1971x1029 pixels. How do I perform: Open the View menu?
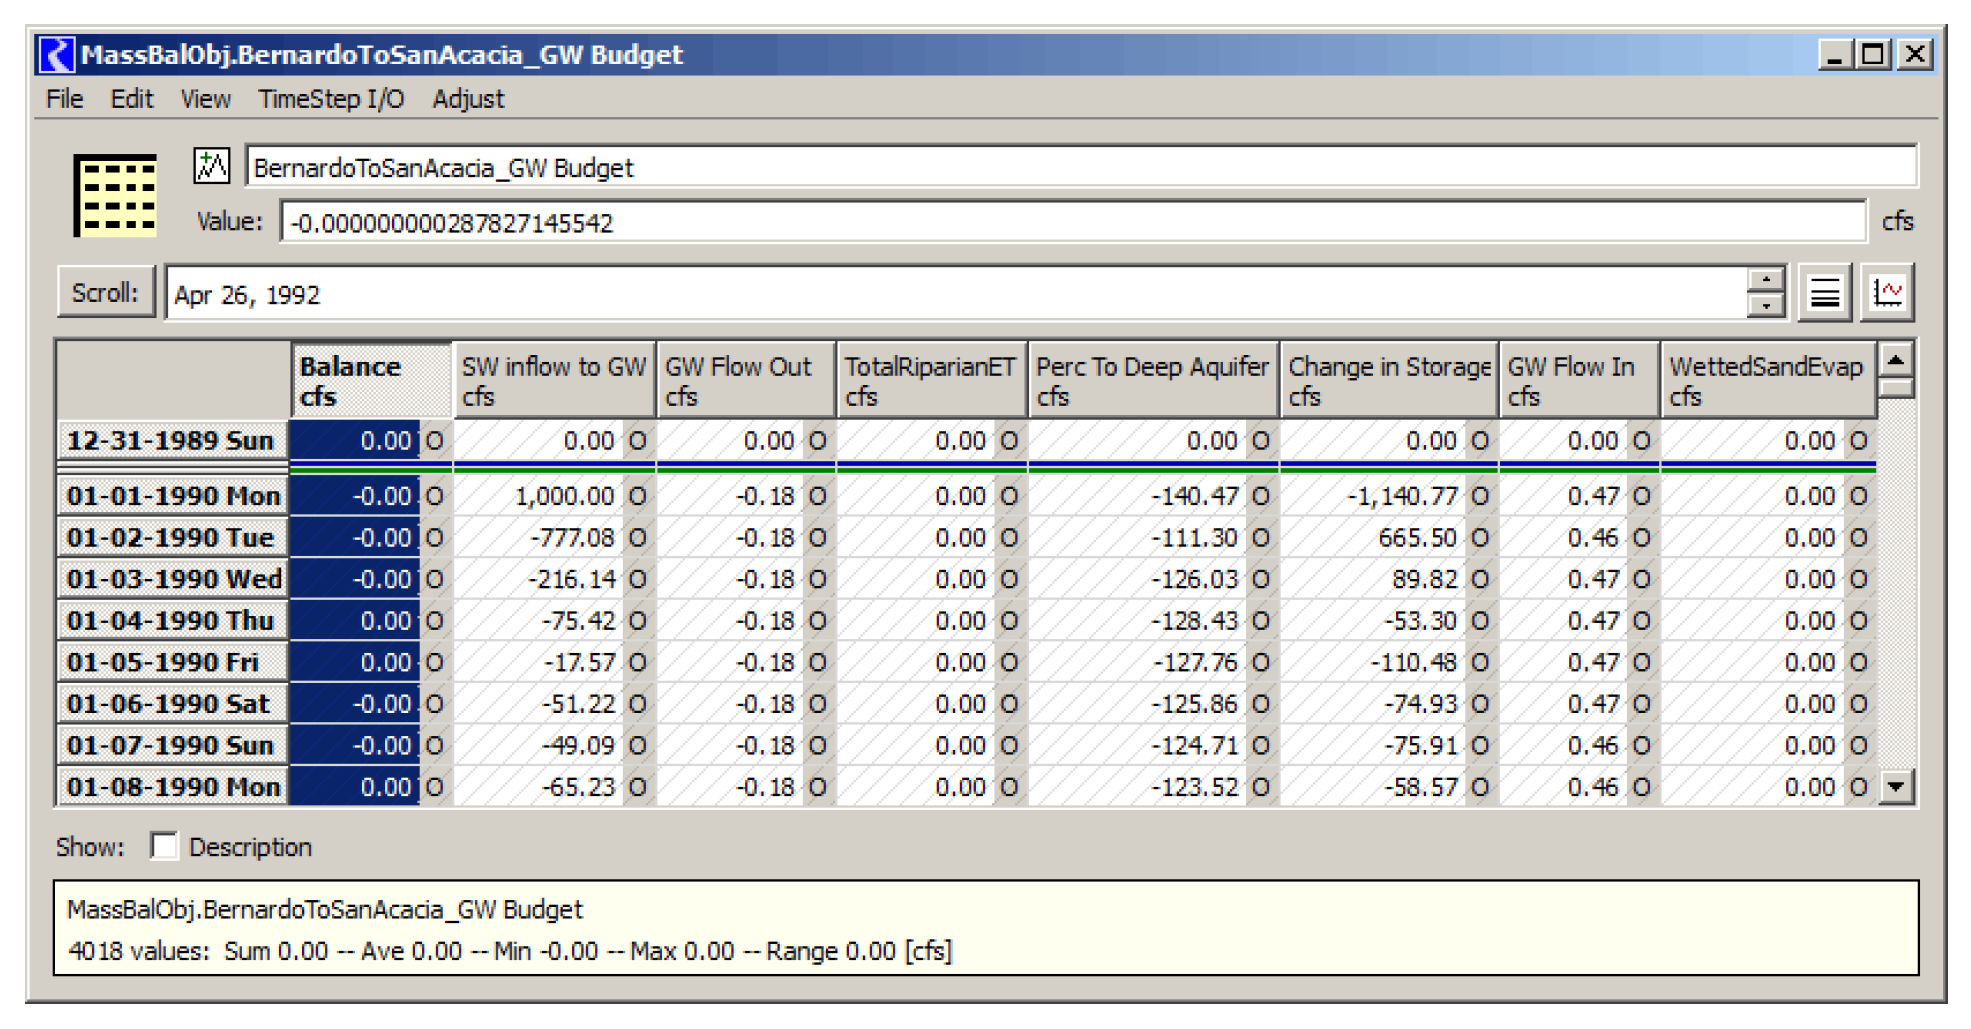(x=205, y=99)
